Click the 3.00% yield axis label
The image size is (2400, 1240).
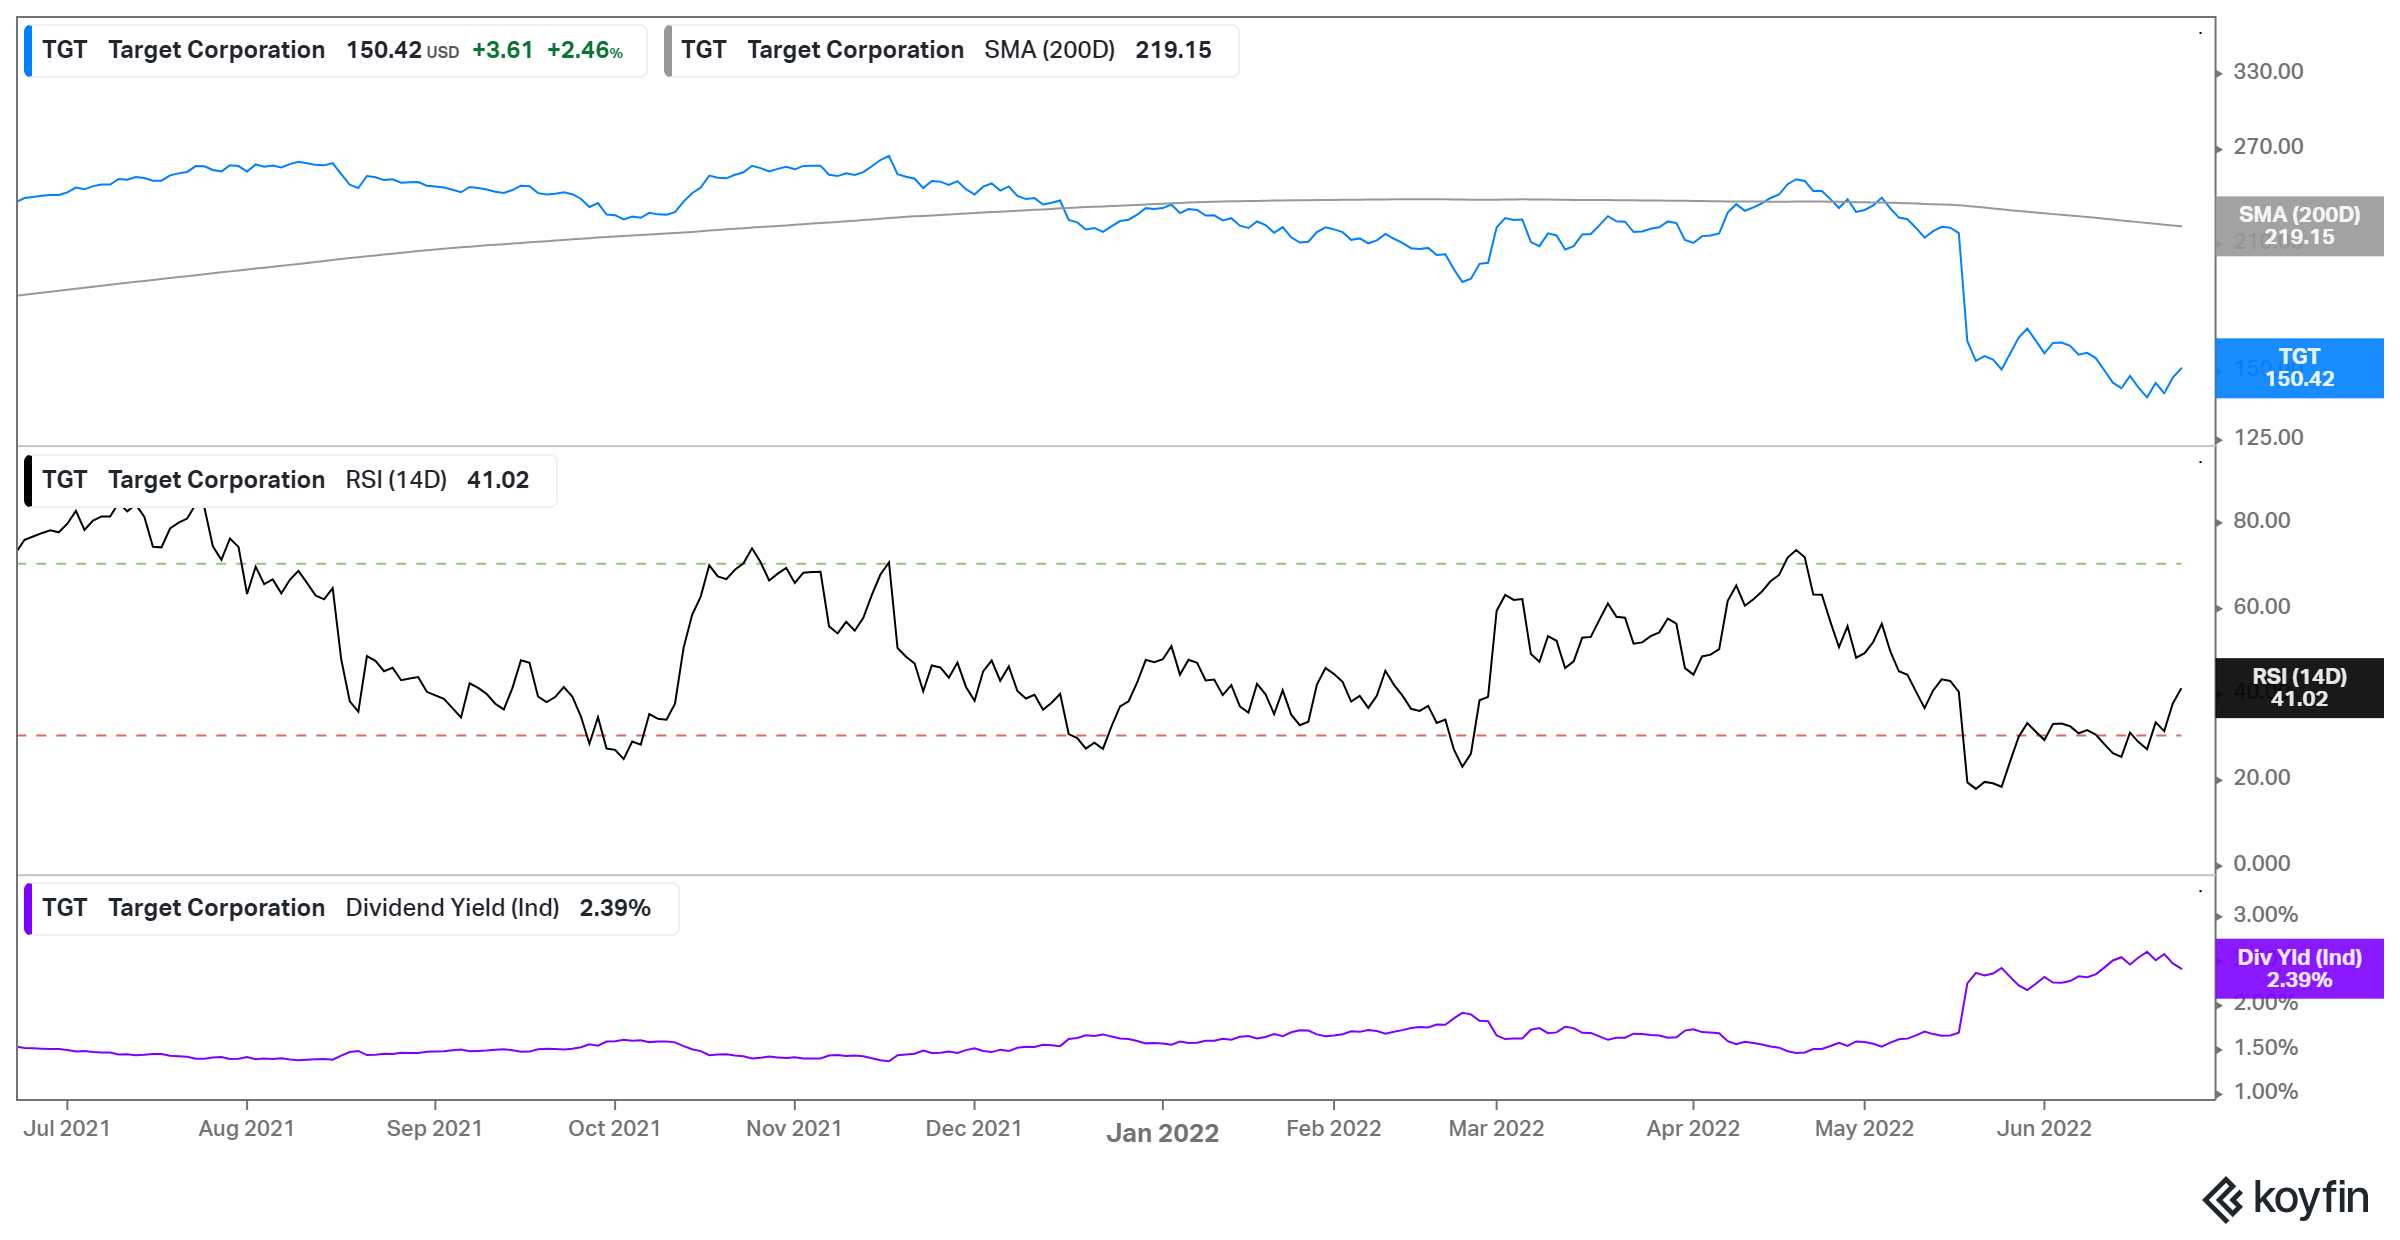[x=2265, y=915]
